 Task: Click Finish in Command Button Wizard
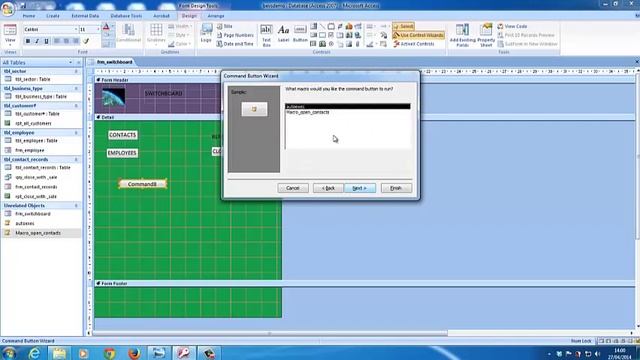pos(396,188)
